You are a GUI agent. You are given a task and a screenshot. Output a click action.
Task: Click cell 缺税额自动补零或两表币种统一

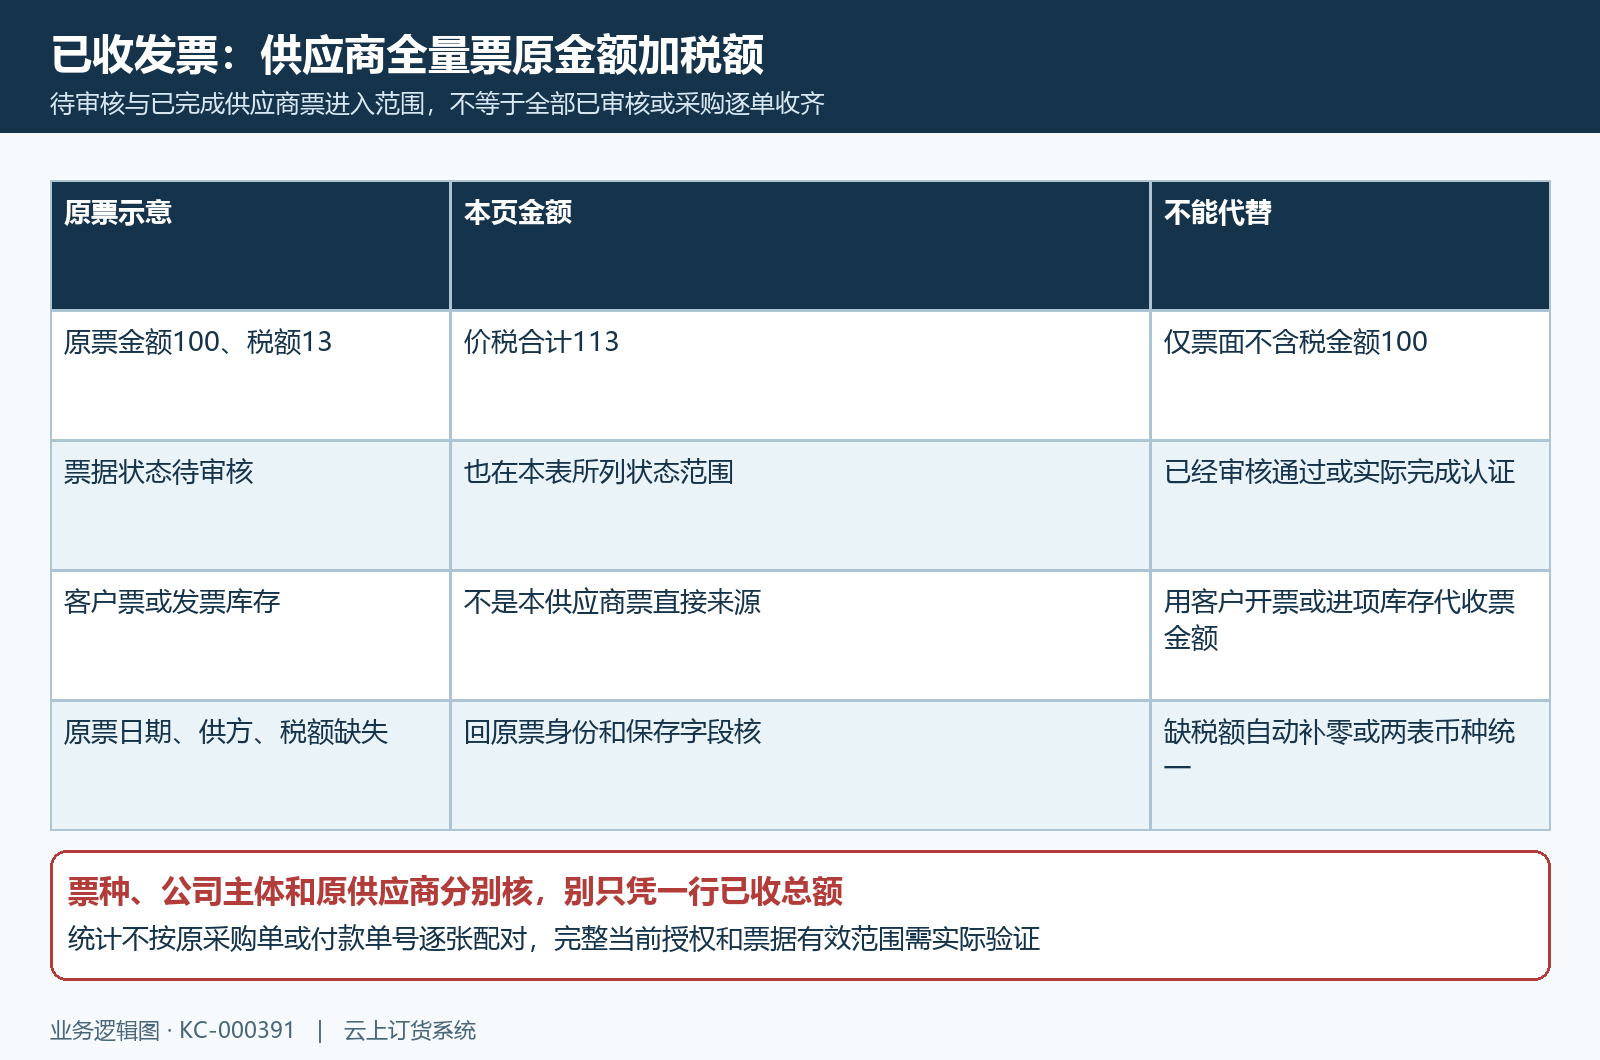pyautogui.click(x=1350, y=766)
